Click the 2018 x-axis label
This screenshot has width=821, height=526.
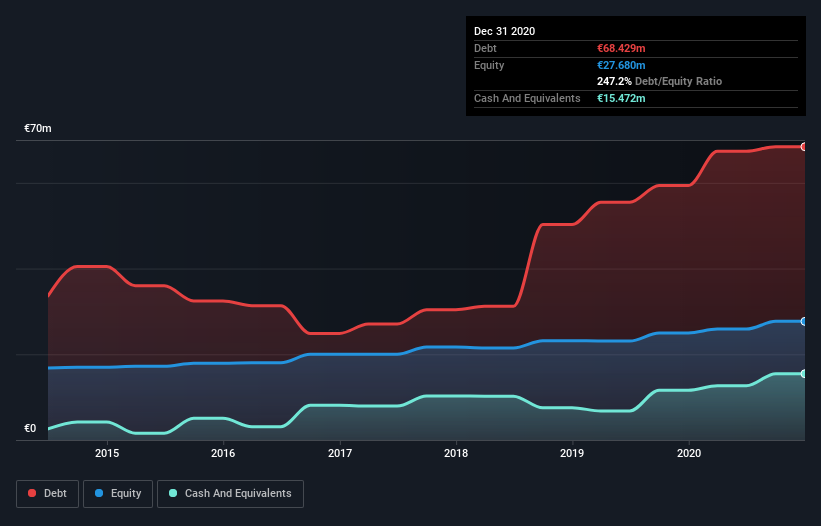456,453
